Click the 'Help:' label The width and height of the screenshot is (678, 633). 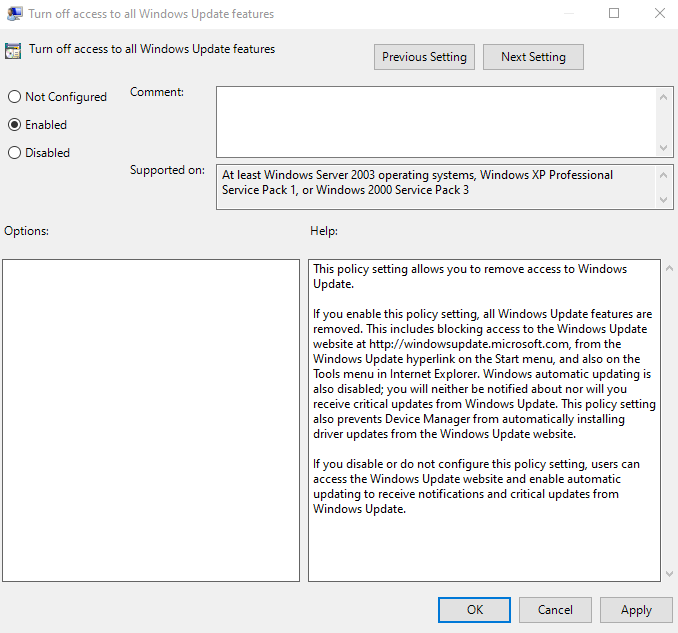click(324, 231)
